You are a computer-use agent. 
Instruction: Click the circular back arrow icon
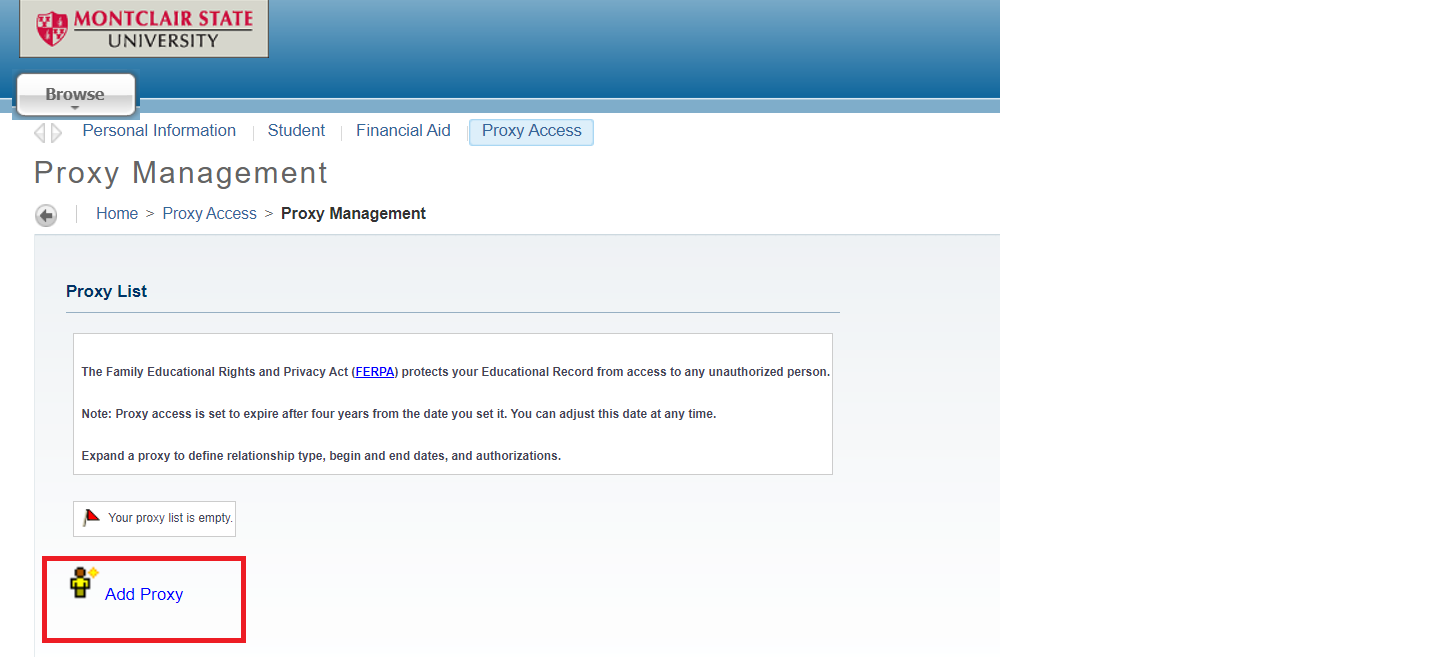[x=46, y=214]
